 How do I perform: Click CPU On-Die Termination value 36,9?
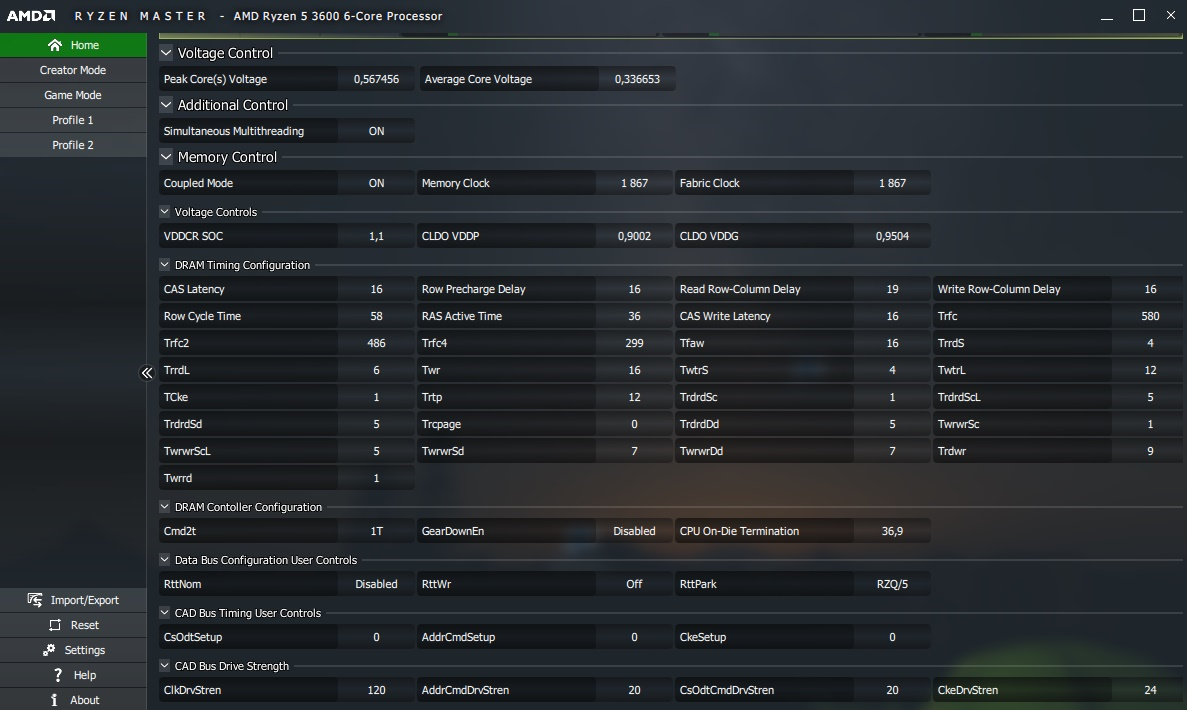pos(893,531)
